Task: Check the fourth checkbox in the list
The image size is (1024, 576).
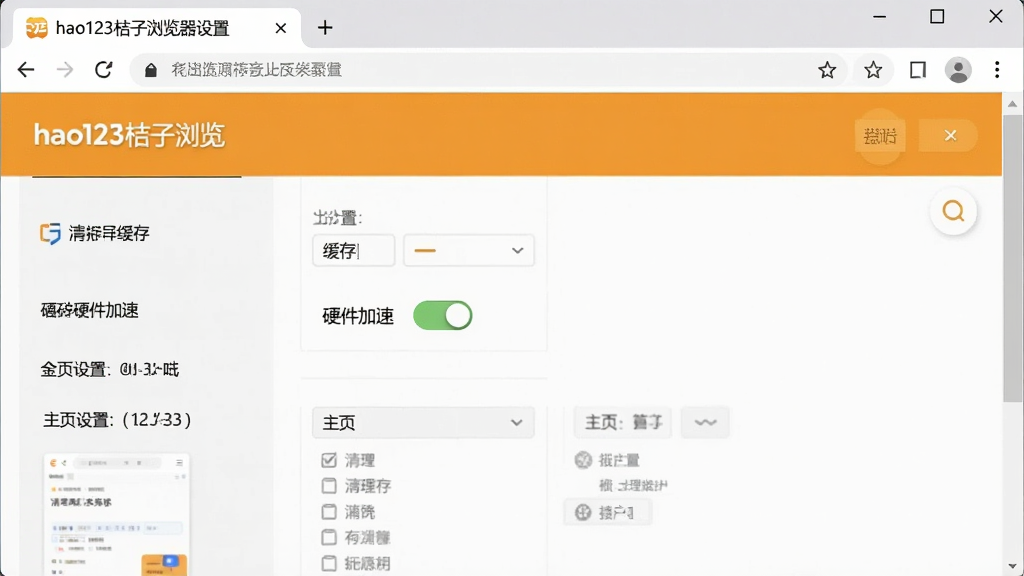Action: tap(328, 537)
